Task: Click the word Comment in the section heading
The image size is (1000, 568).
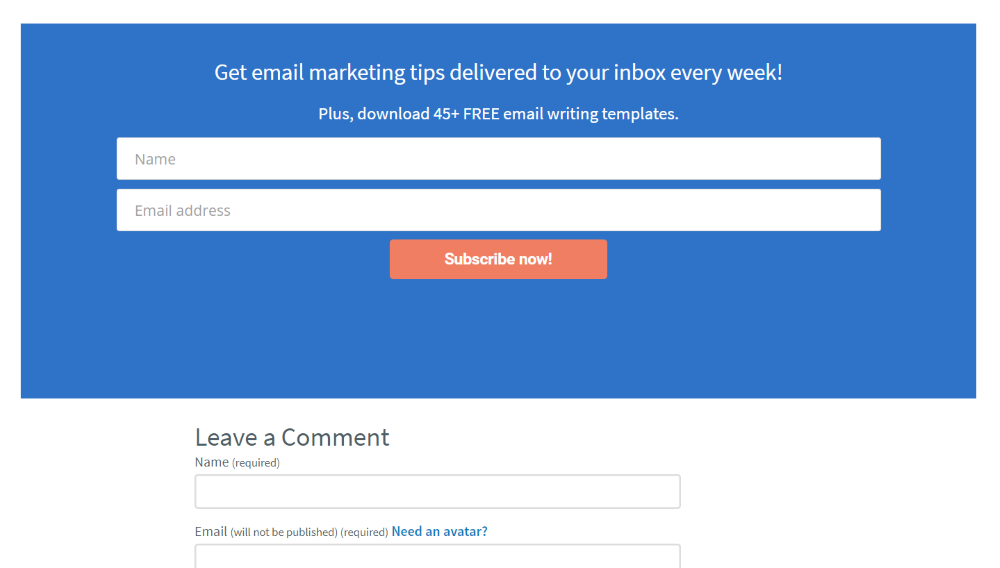Action: tap(335, 438)
